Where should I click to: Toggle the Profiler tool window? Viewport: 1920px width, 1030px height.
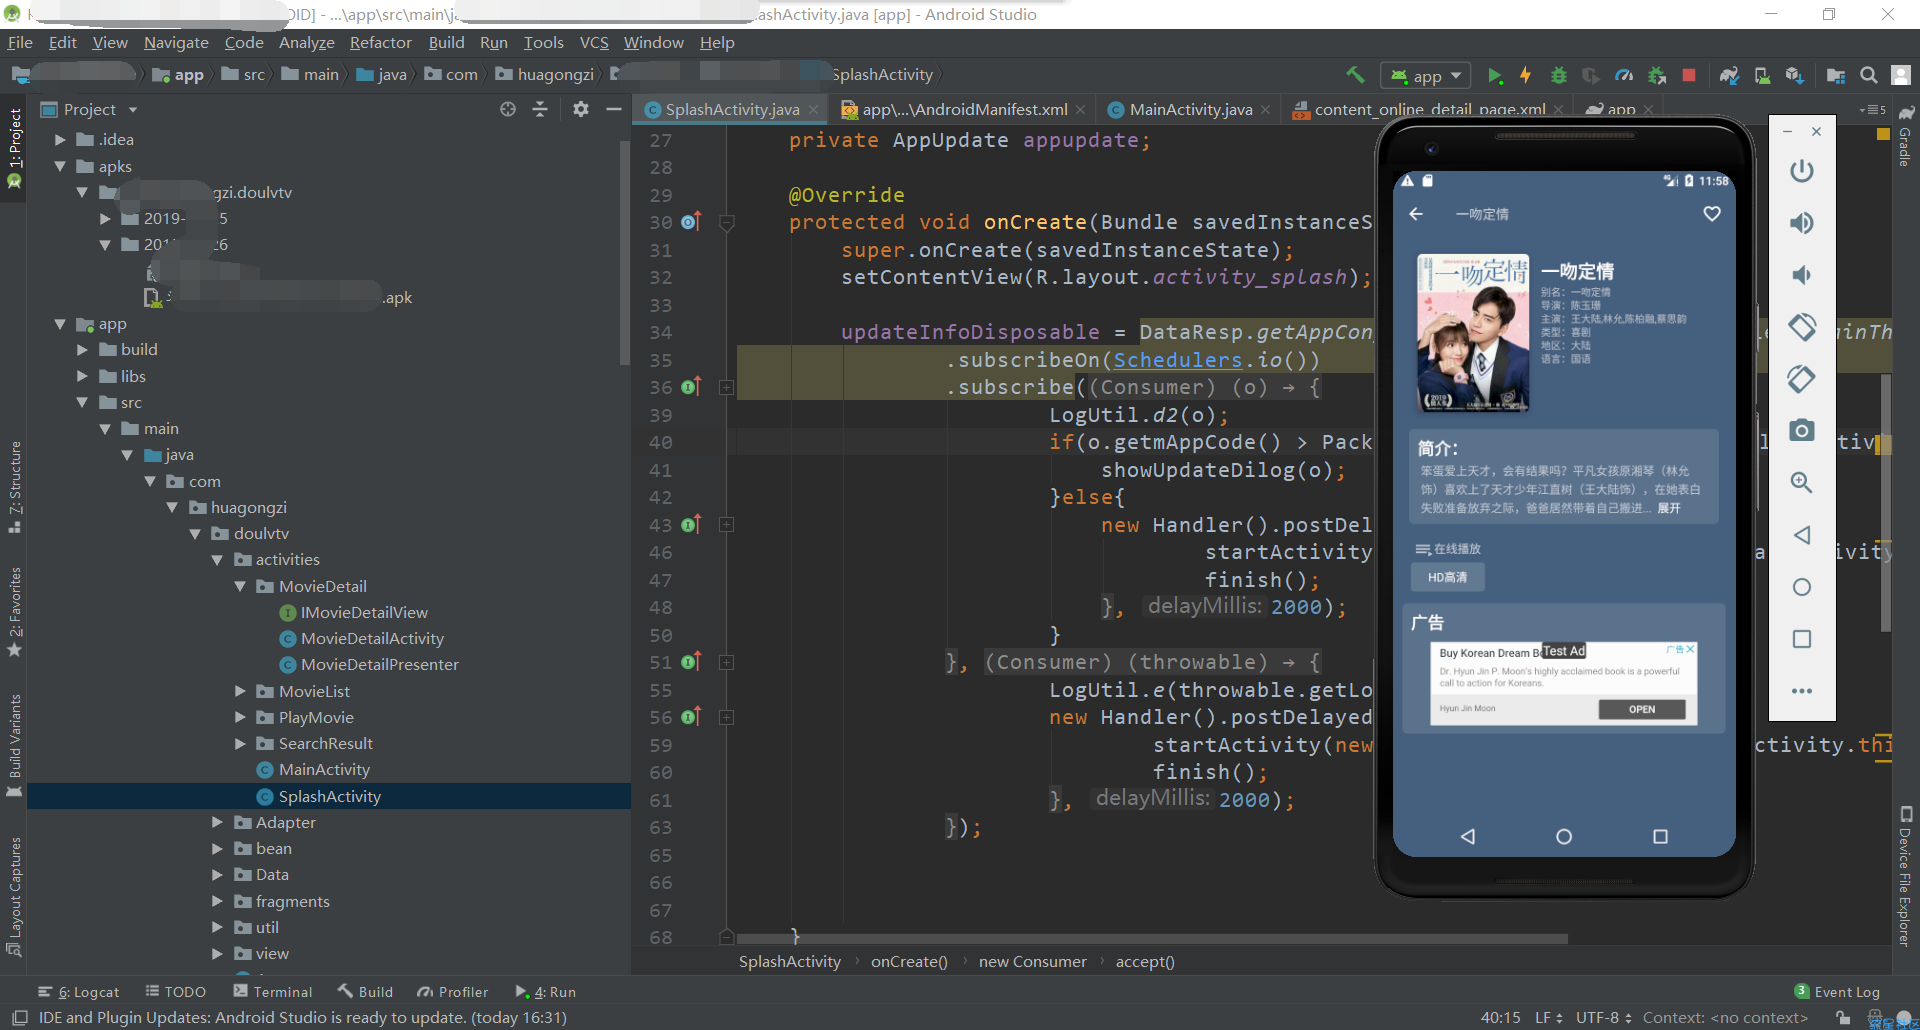(x=453, y=992)
